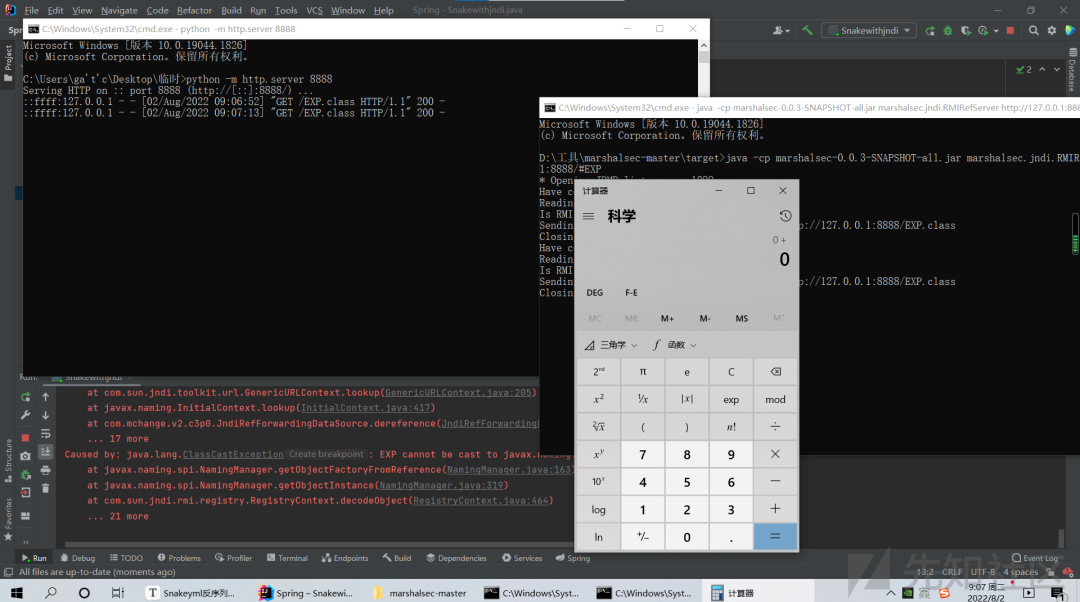Open IDE settings gear icon in toolbar
1080x602 pixels.
(x=1052, y=30)
